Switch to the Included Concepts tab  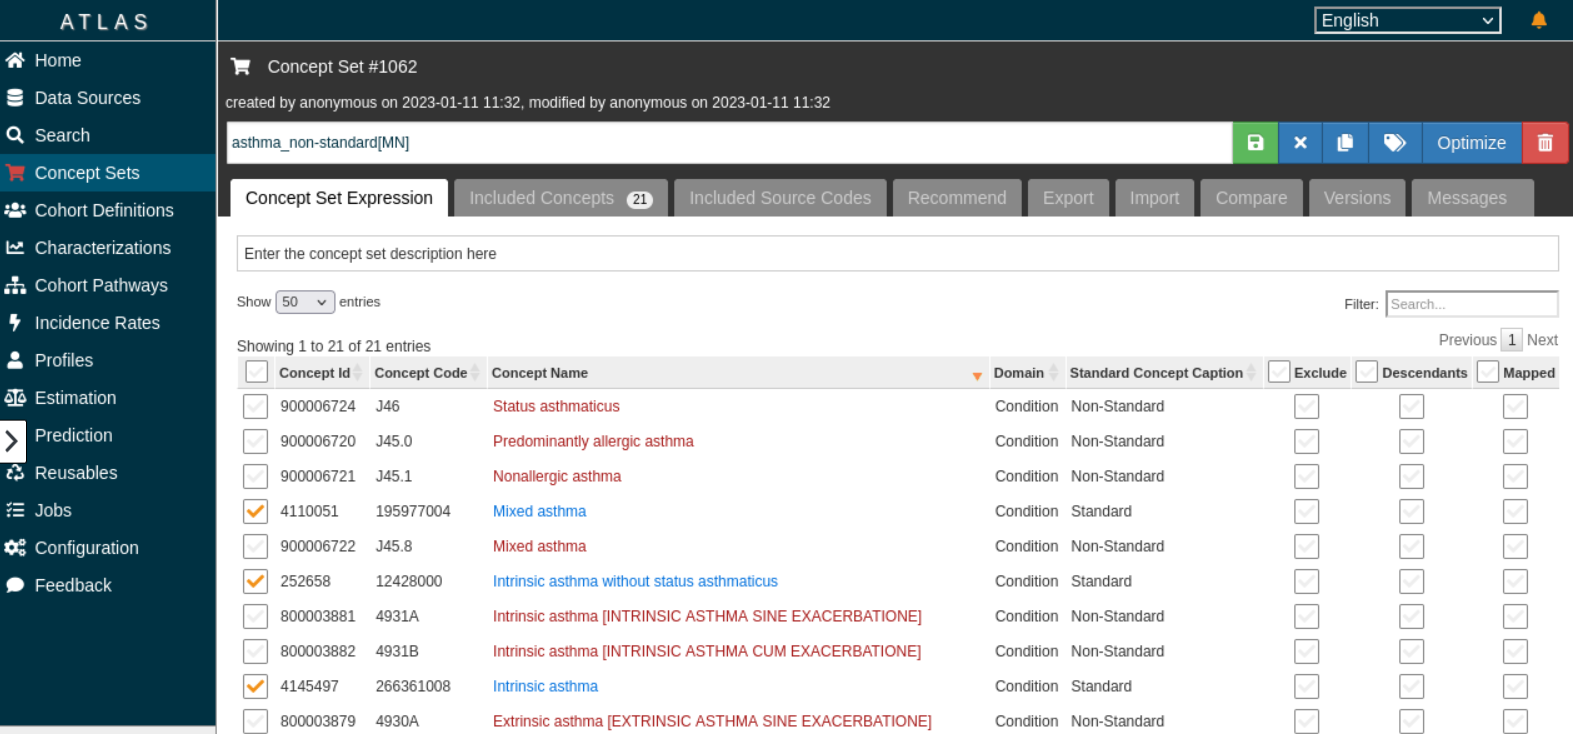click(x=560, y=198)
